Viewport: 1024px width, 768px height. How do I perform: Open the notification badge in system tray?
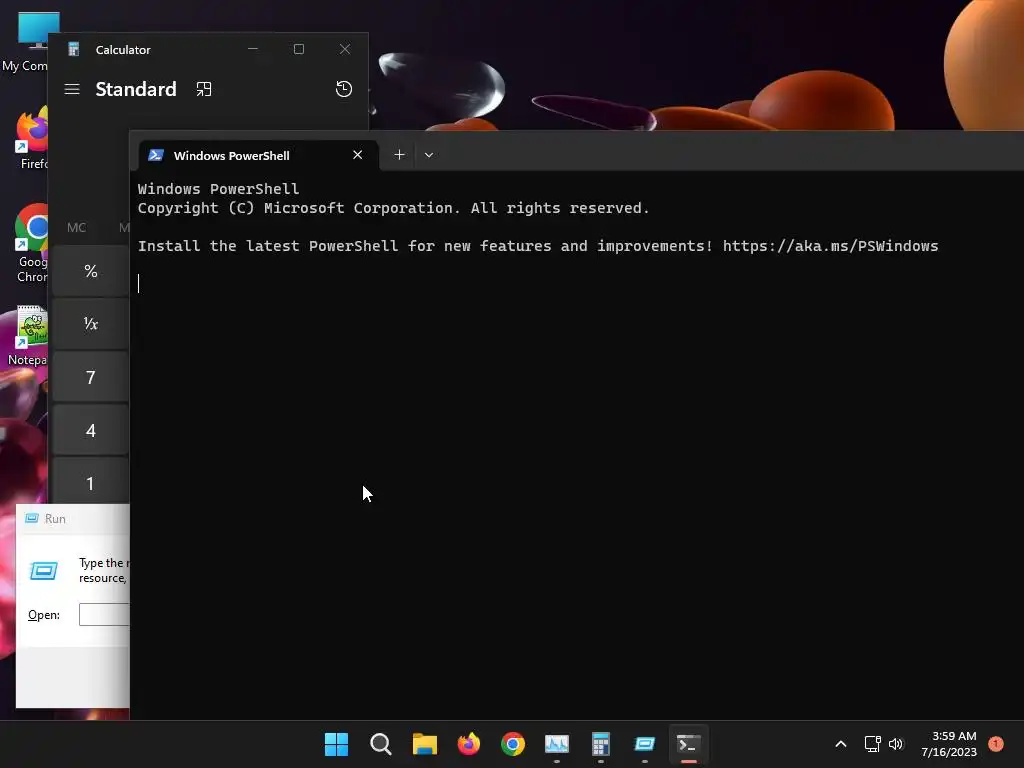click(x=996, y=743)
